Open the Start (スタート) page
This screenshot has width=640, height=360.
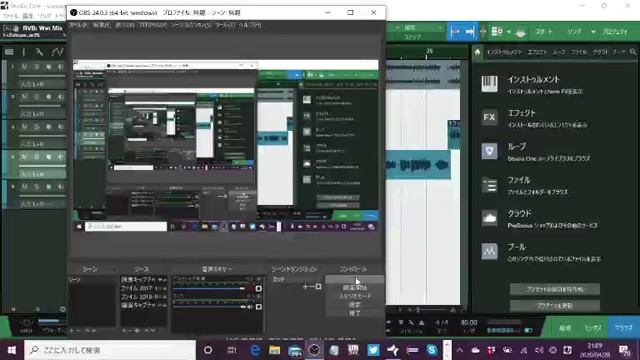tap(544, 32)
